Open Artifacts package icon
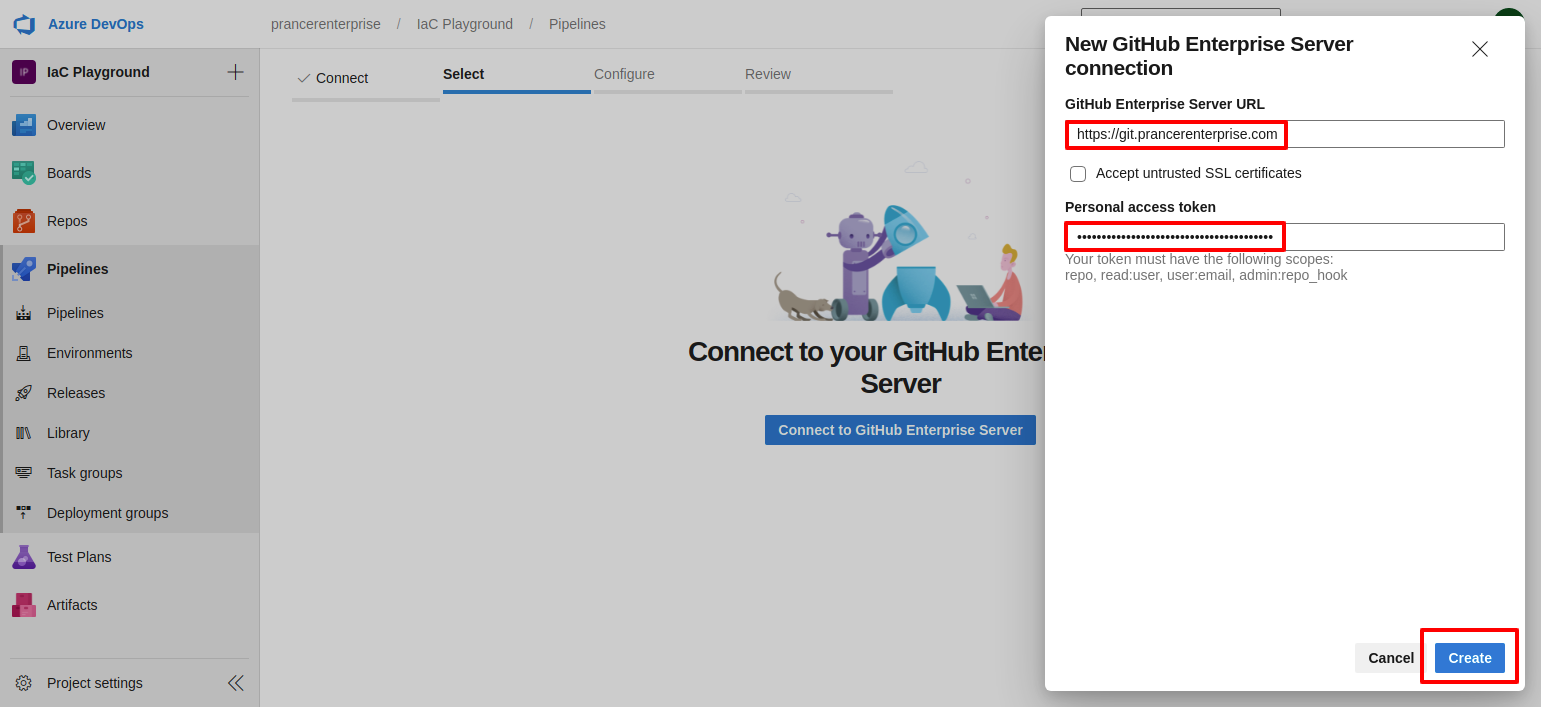1541x707 pixels. click(24, 605)
